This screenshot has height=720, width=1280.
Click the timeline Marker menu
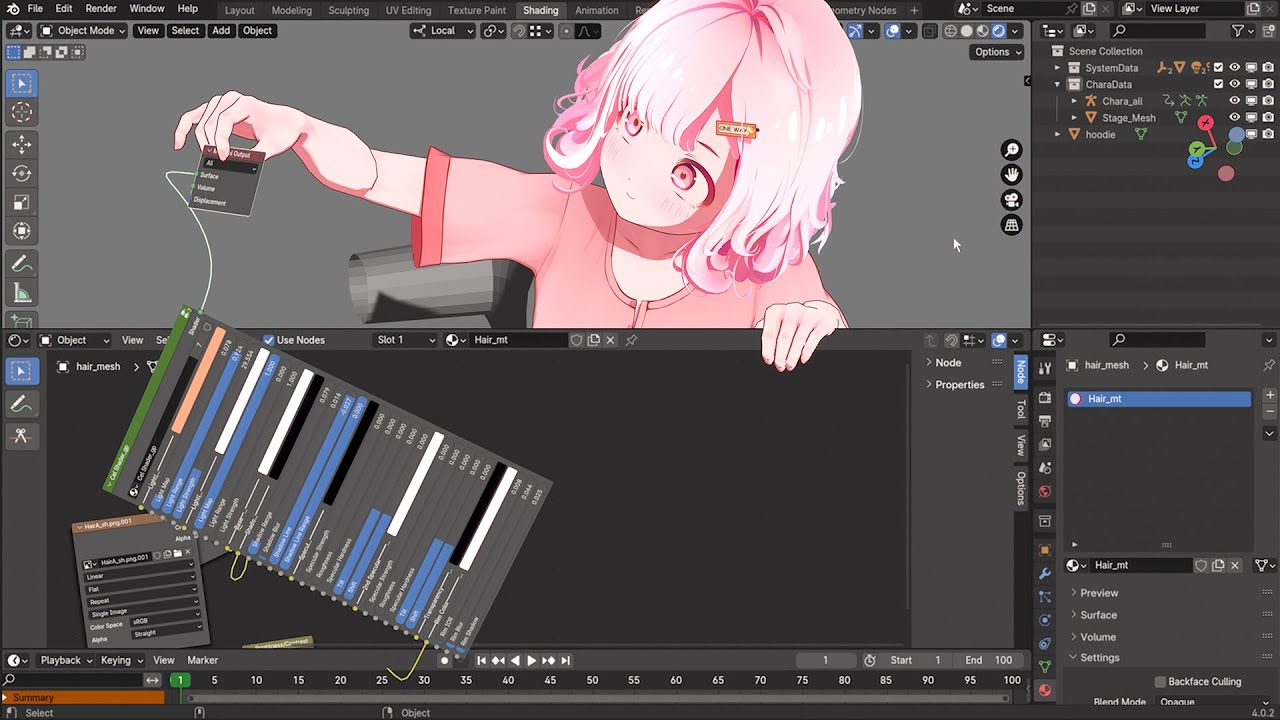(202, 660)
